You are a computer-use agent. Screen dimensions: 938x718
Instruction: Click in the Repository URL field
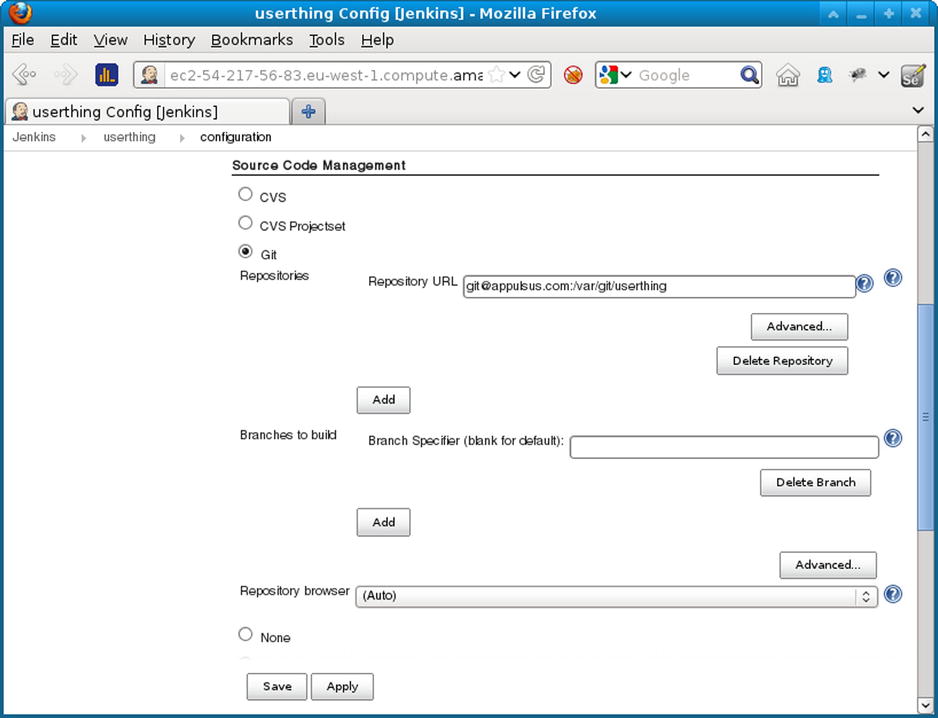[x=659, y=287]
